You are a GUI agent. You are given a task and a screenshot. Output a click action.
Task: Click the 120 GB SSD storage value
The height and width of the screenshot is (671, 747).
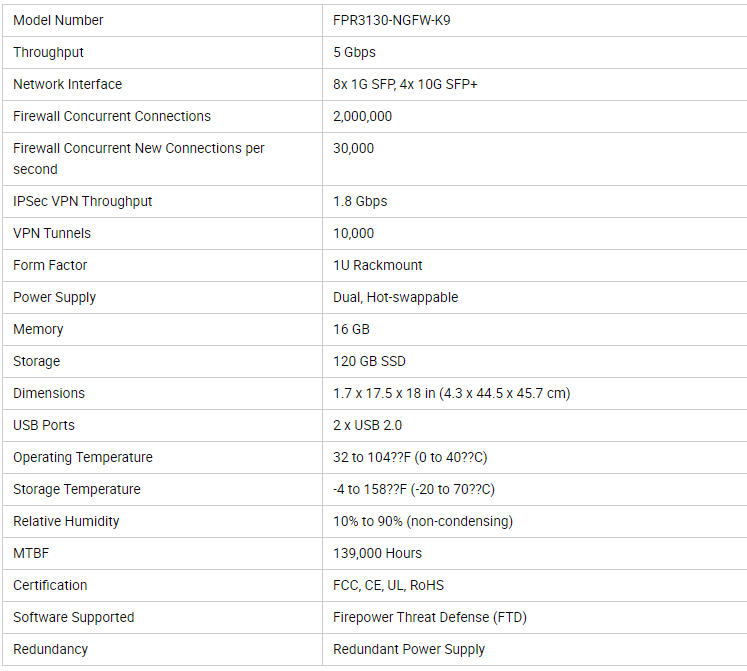(x=369, y=361)
